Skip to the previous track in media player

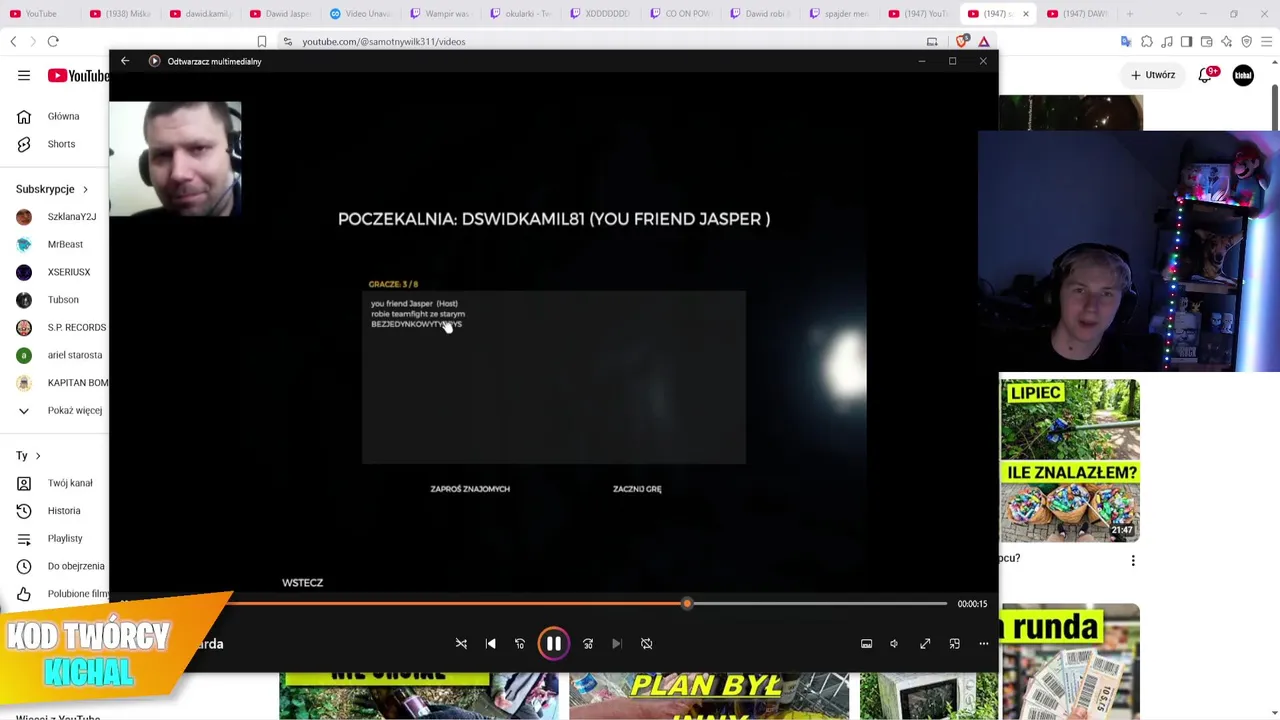point(490,644)
